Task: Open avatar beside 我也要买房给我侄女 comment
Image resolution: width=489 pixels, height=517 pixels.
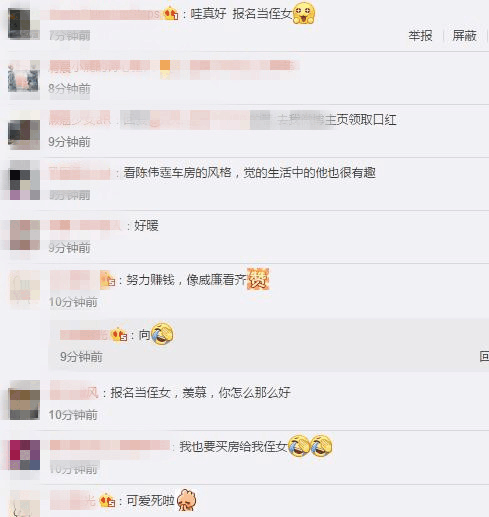Action: [25, 455]
